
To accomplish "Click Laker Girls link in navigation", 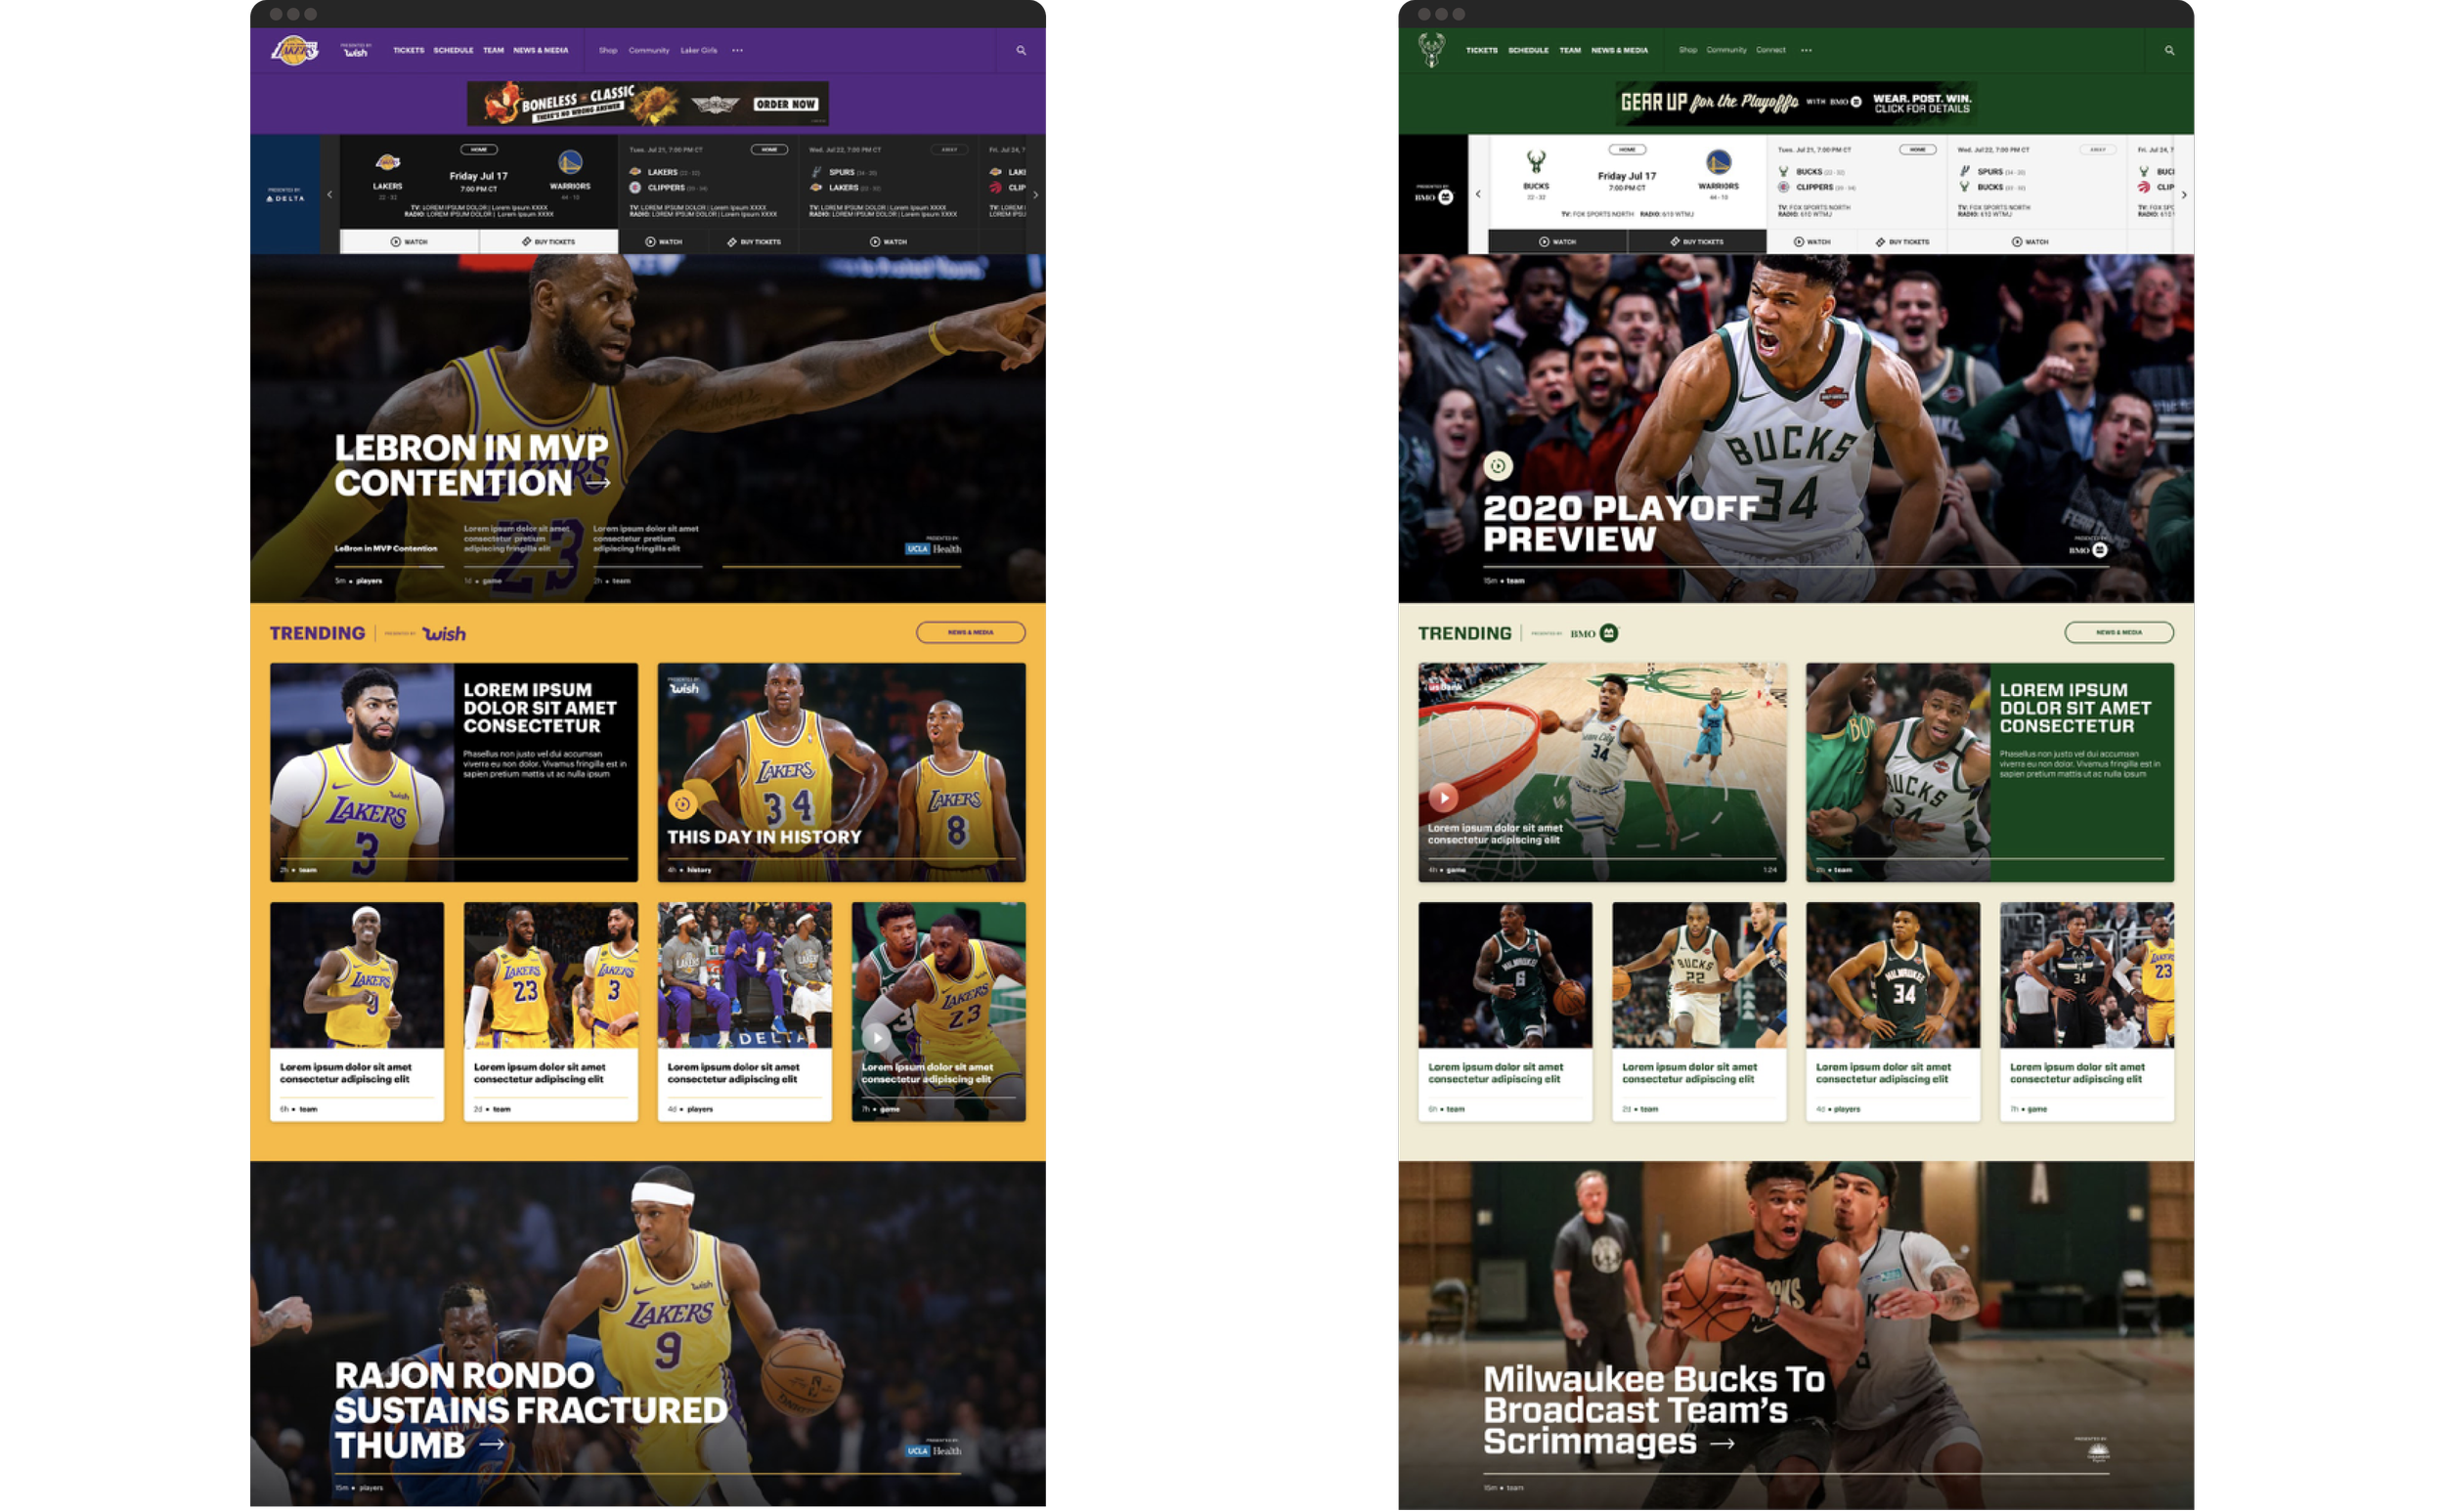I will click(698, 50).
